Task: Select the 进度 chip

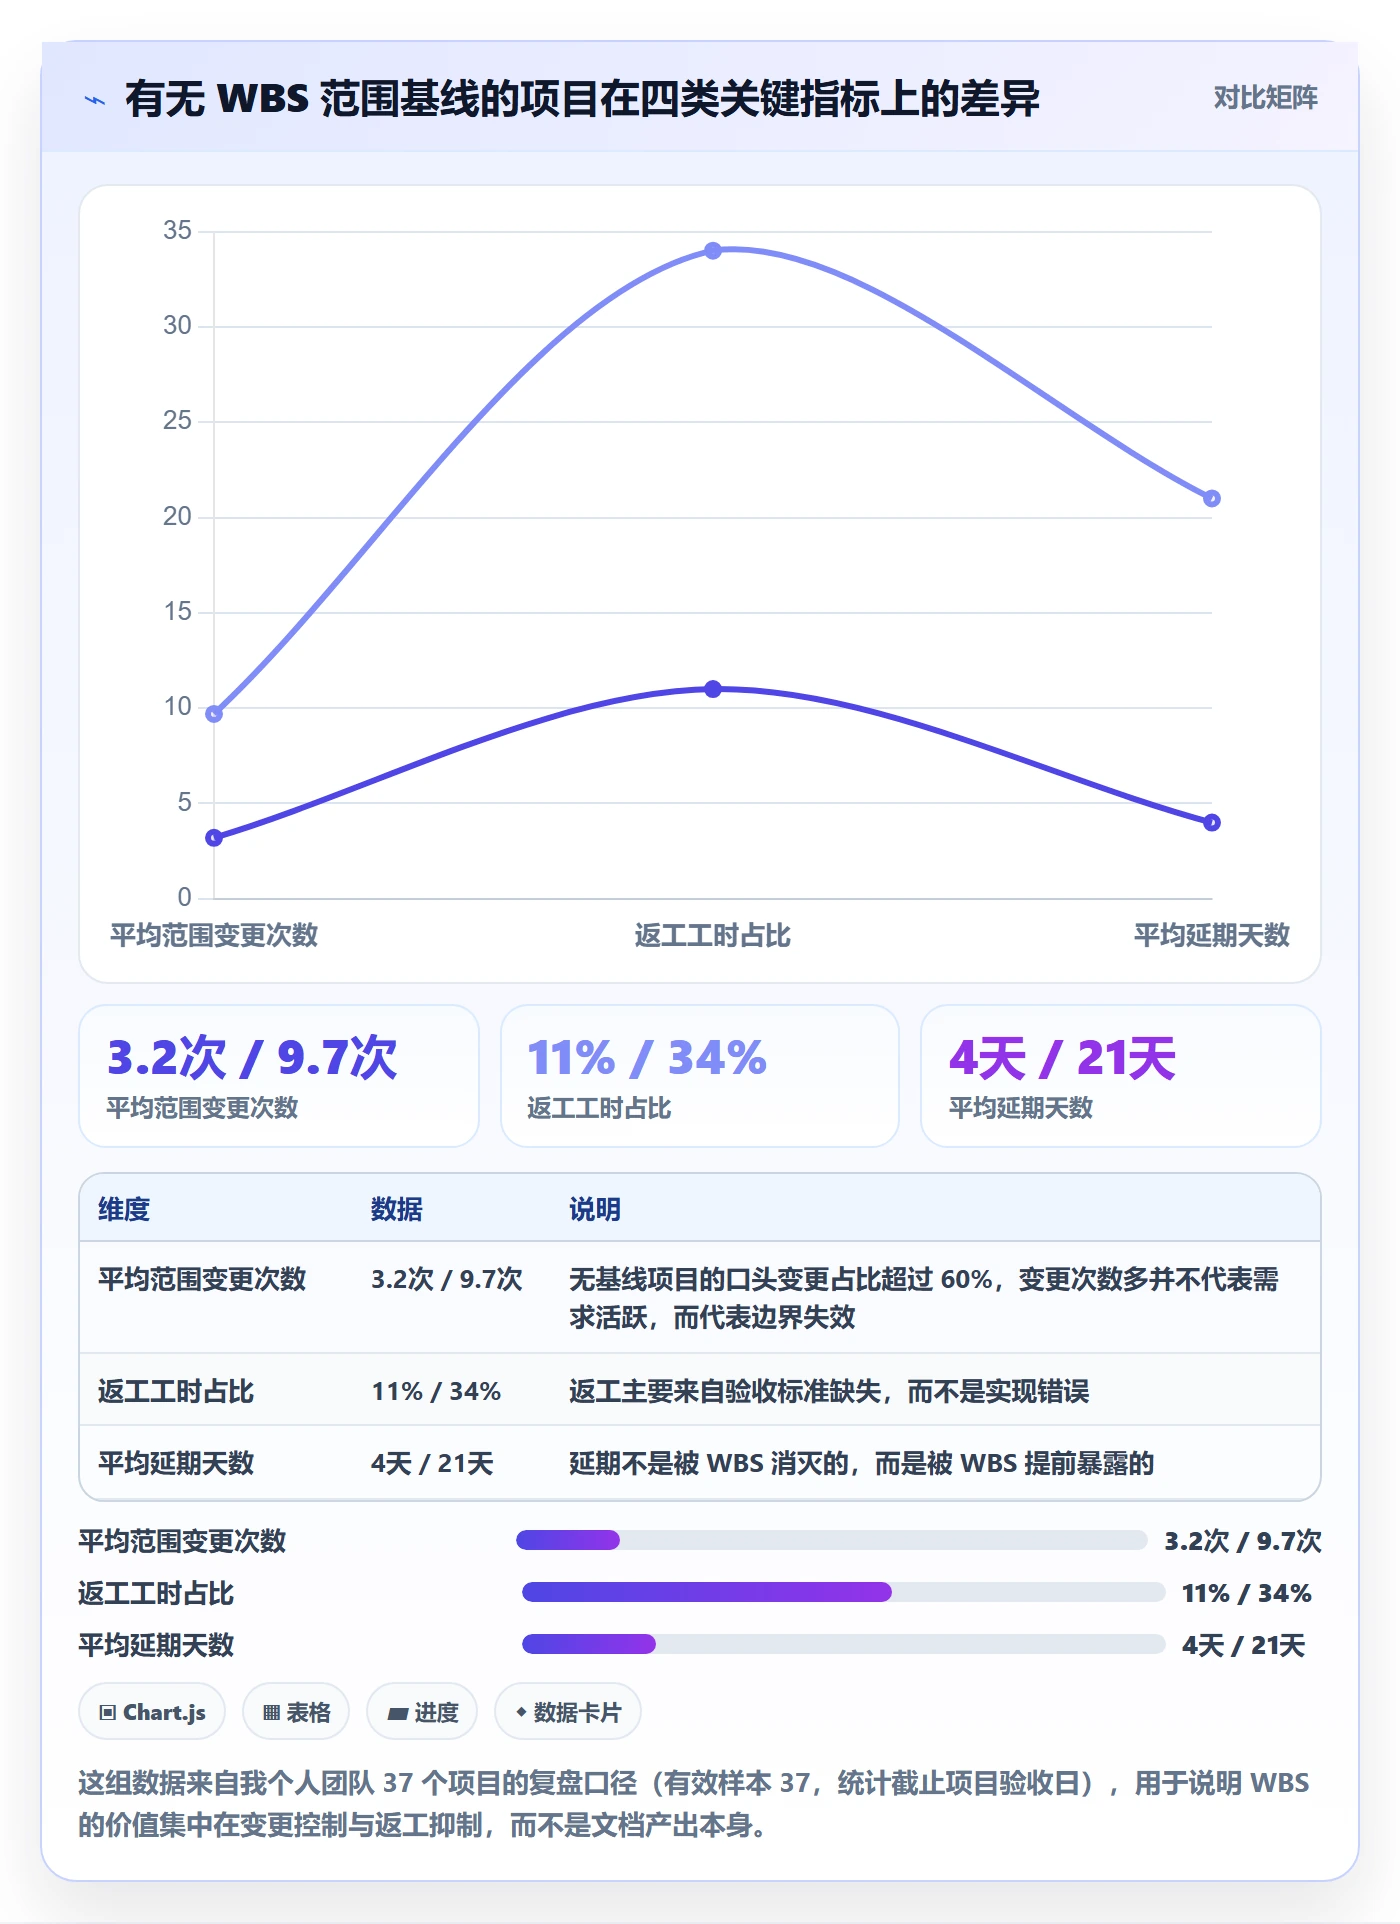Action: 422,1712
